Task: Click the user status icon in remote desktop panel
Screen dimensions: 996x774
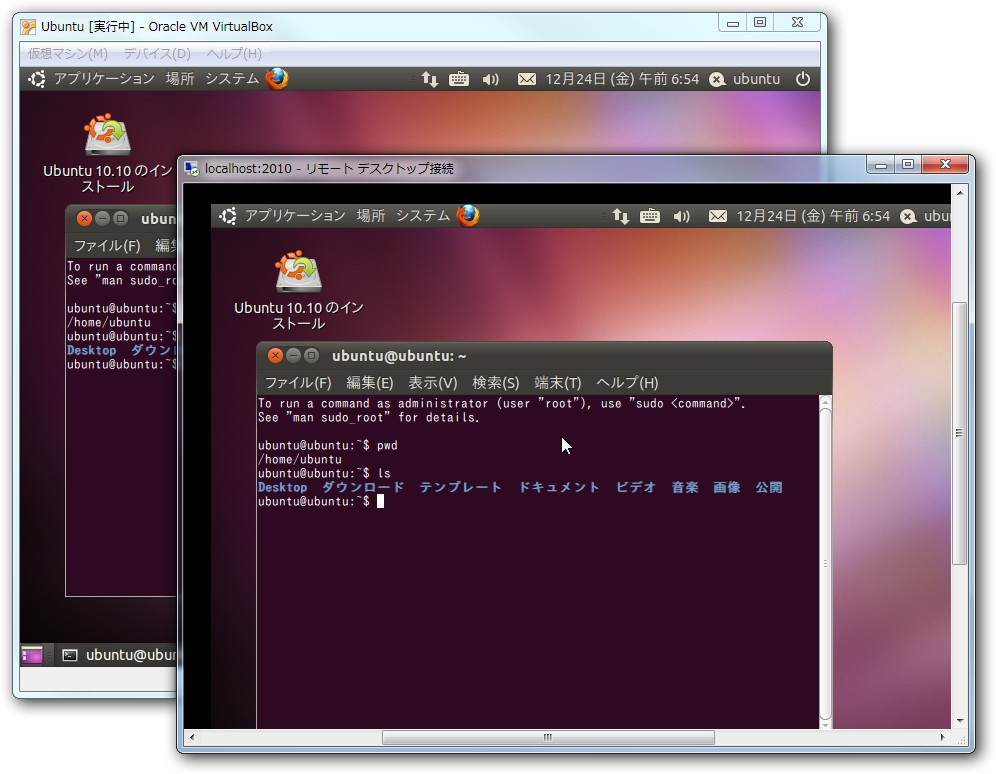Action: coord(908,217)
